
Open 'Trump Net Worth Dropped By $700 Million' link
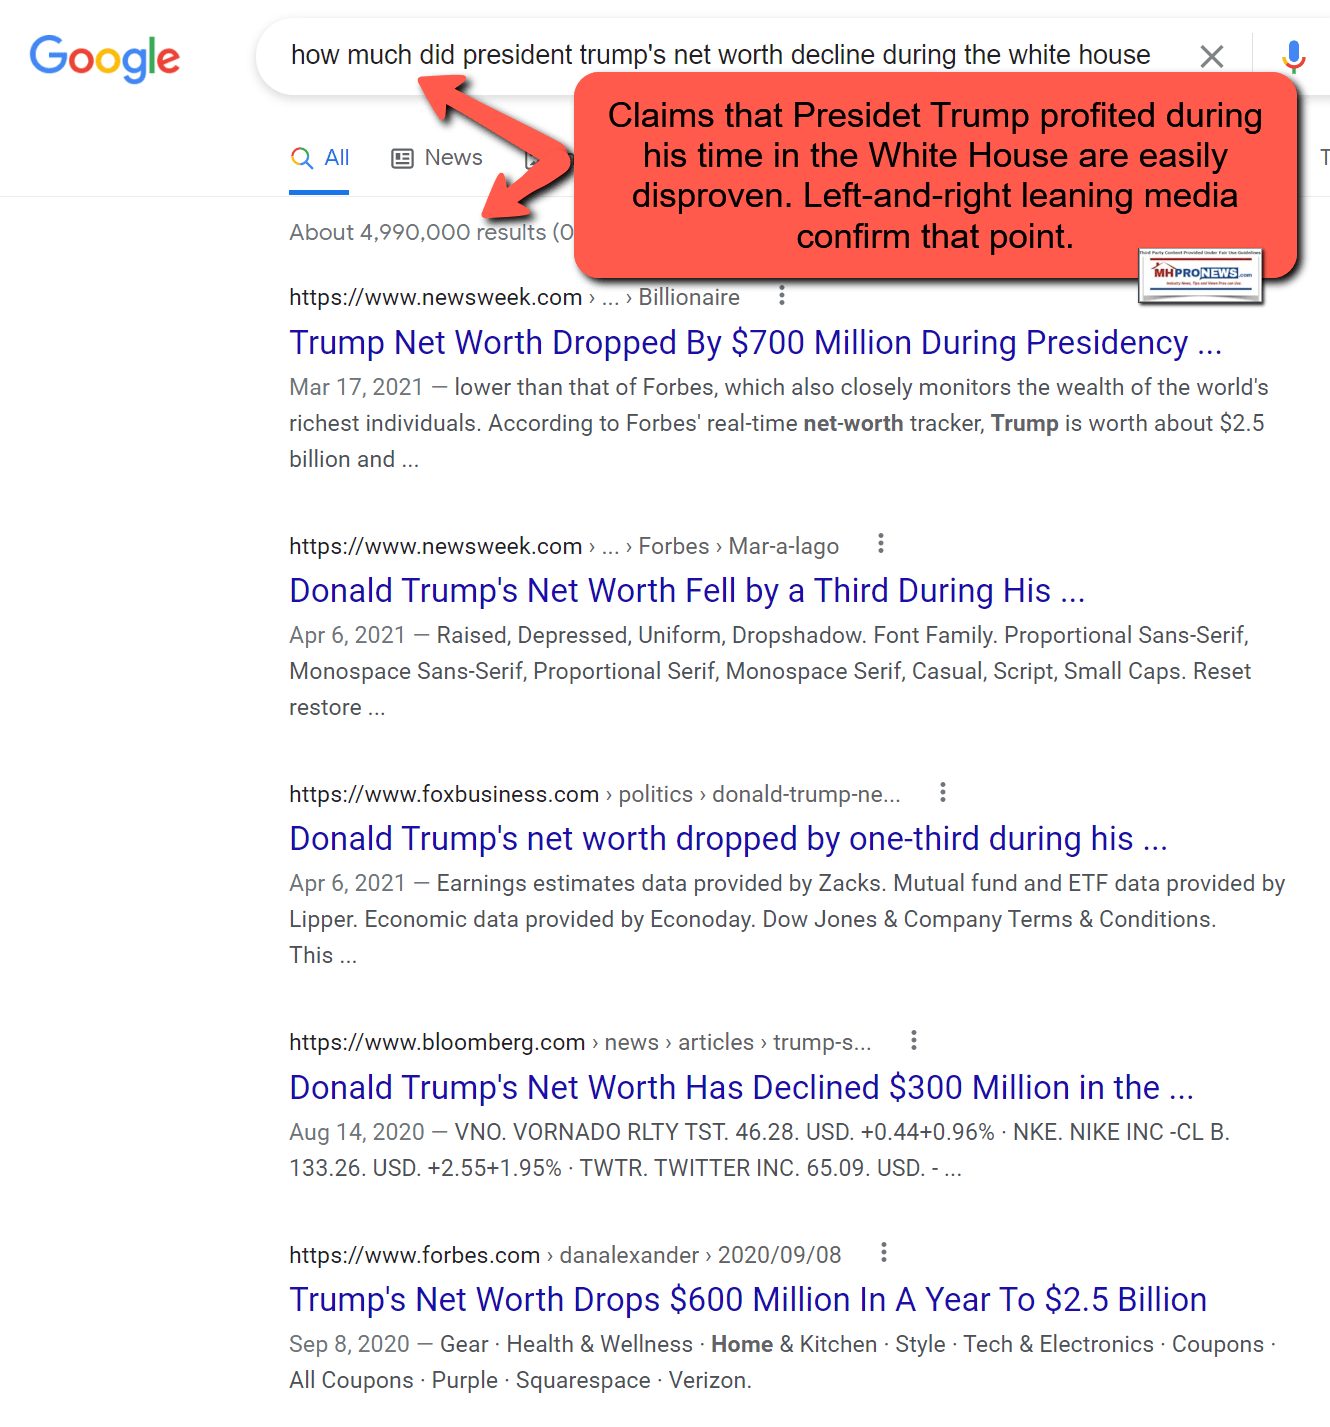tap(756, 343)
